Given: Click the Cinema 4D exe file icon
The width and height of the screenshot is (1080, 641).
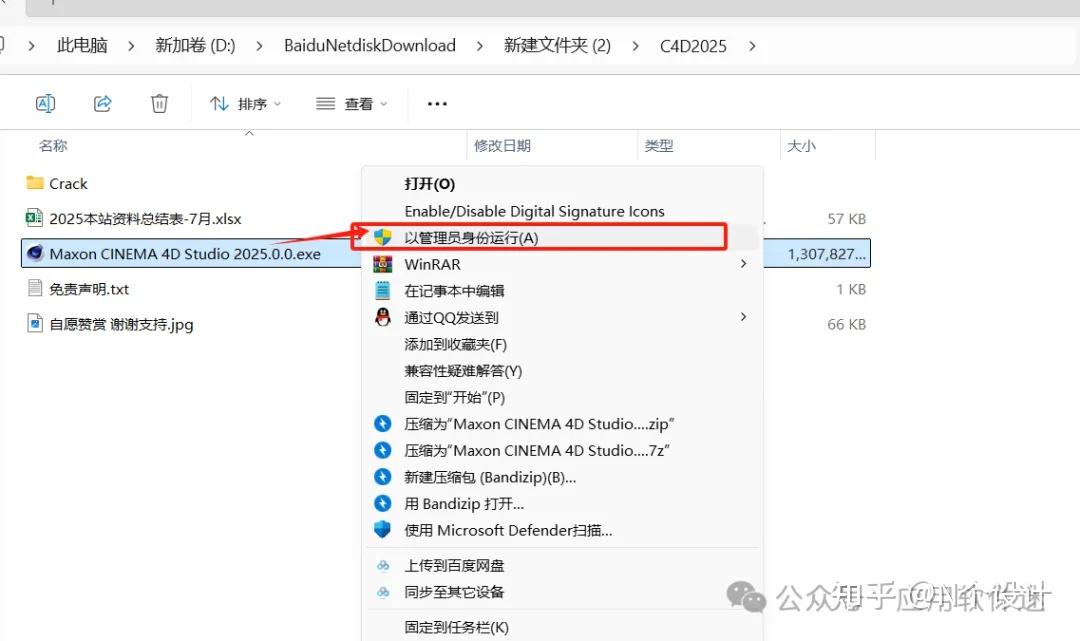Looking at the screenshot, I should pyautogui.click(x=35, y=253).
